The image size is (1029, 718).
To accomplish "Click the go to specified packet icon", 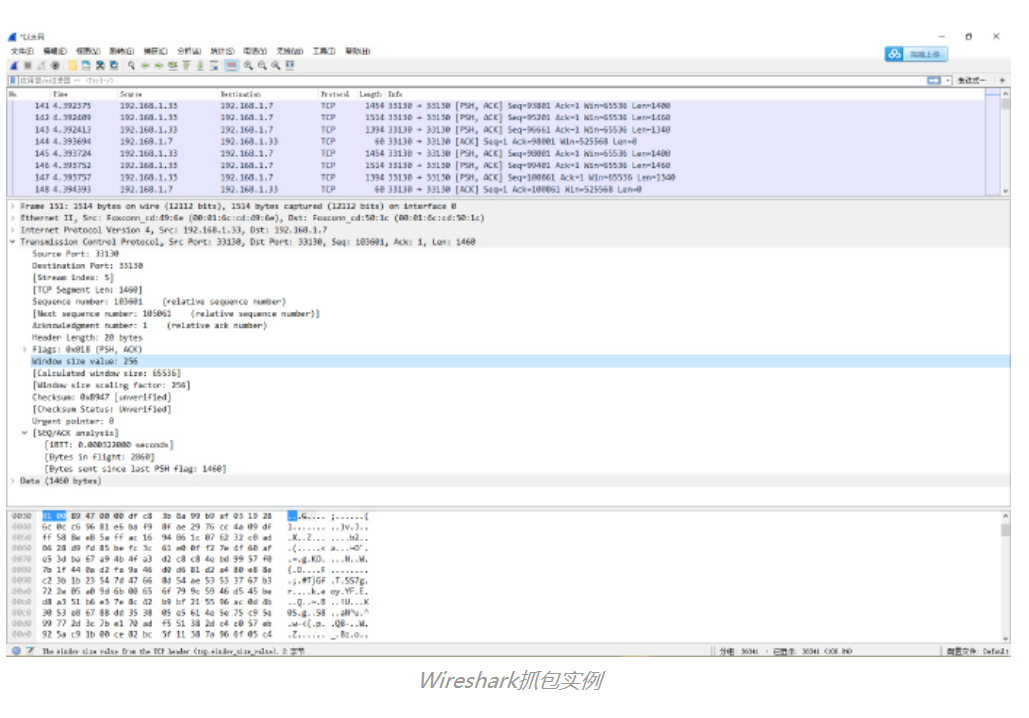I will (173, 66).
